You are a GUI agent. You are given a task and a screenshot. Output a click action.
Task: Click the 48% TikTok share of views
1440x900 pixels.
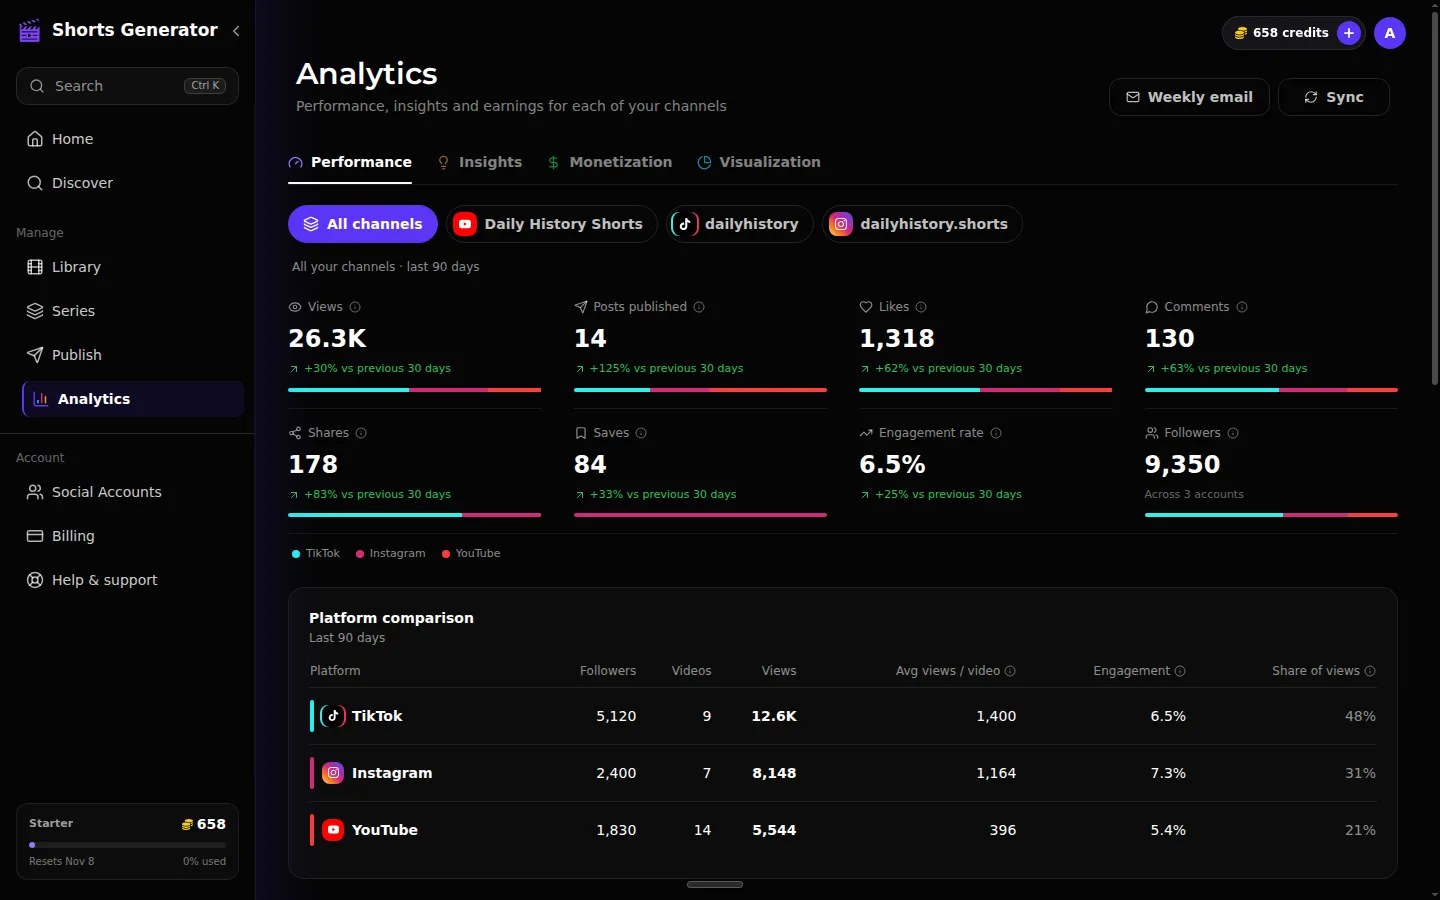[1360, 716]
